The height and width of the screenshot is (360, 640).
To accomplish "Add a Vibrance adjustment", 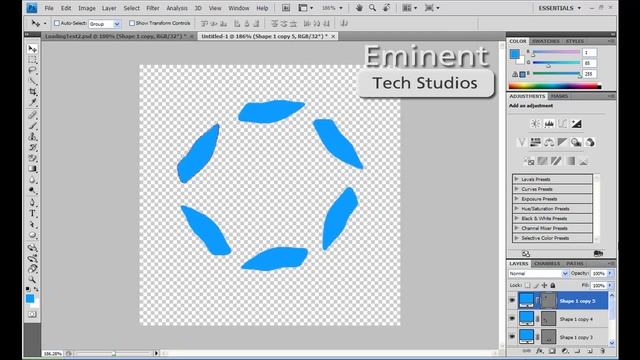I will point(522,142).
